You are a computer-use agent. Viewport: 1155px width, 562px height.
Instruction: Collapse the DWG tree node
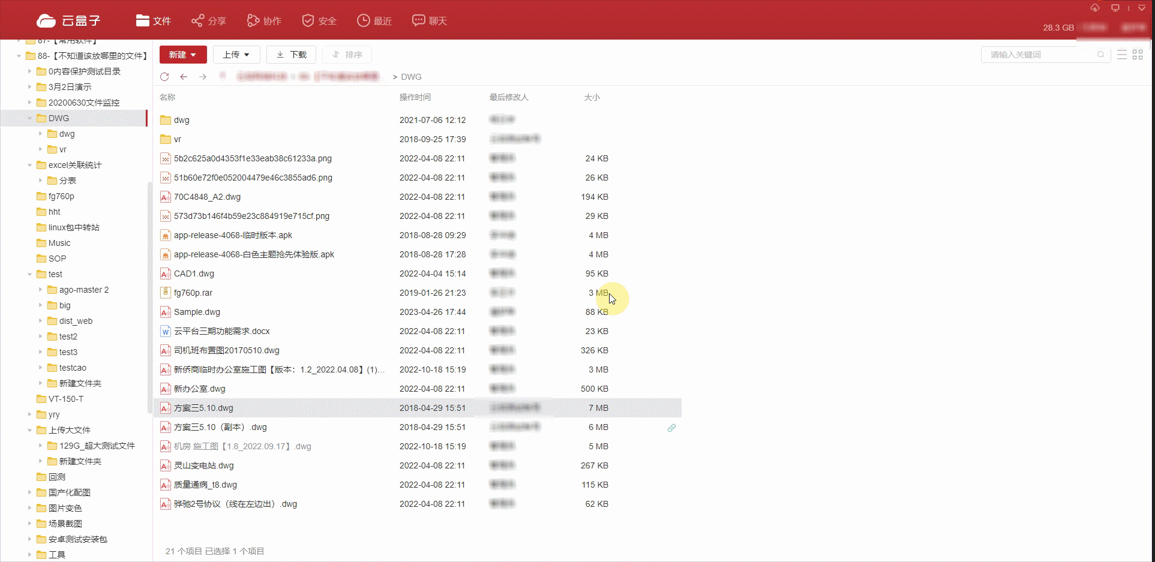[x=29, y=118]
